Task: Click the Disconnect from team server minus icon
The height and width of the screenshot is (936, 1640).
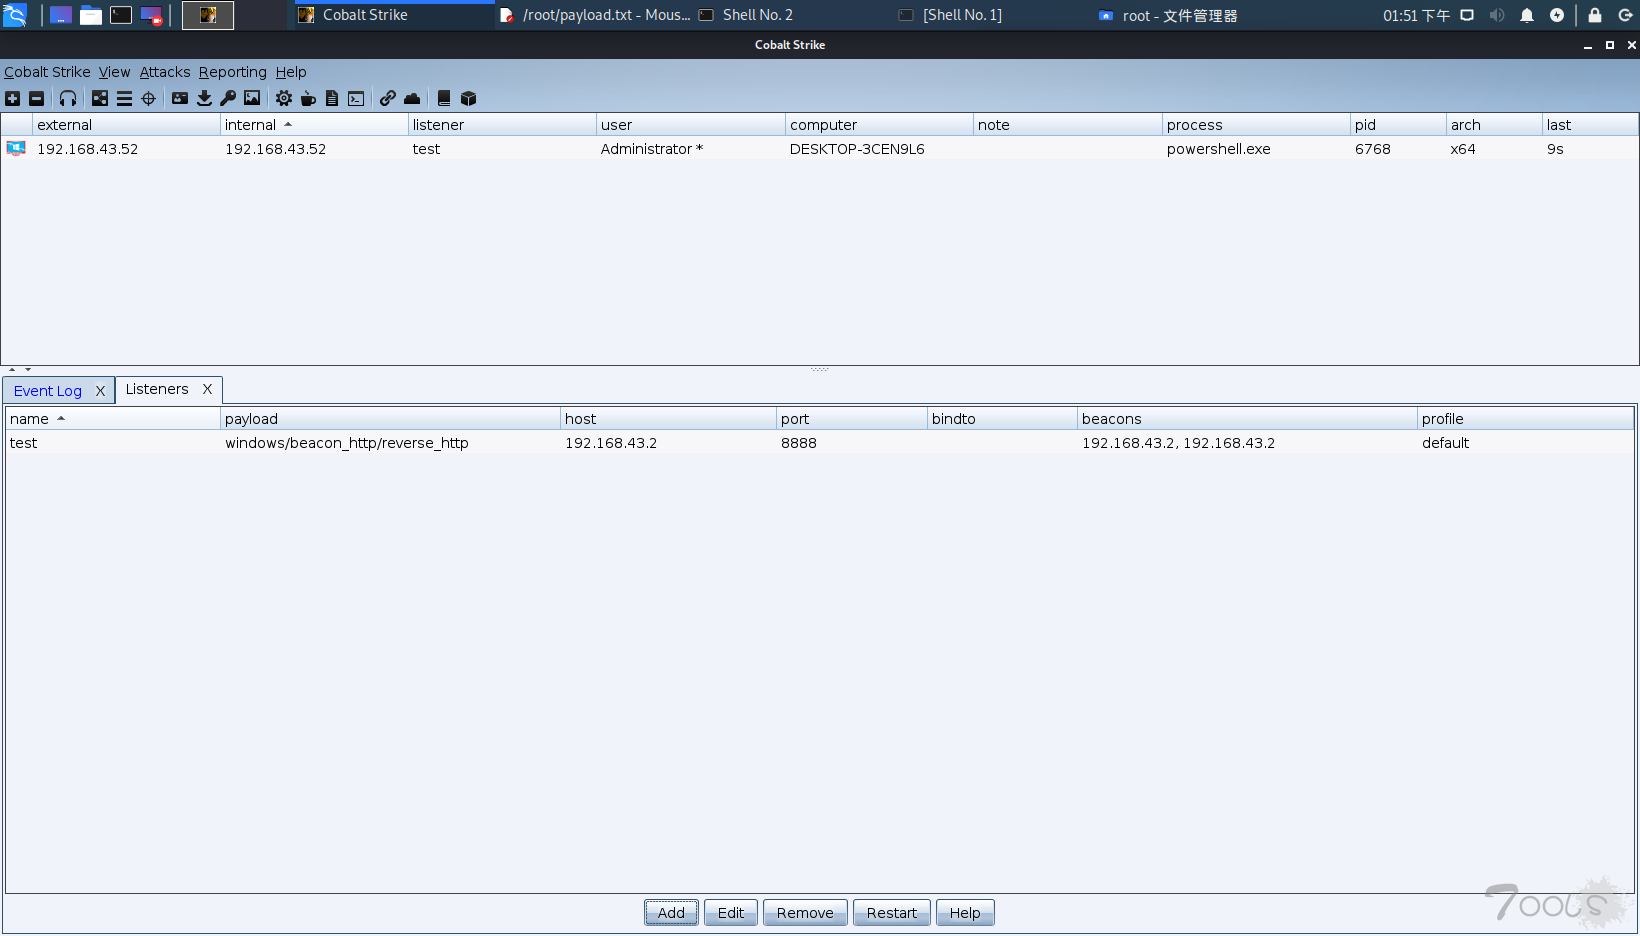Action: click(37, 98)
